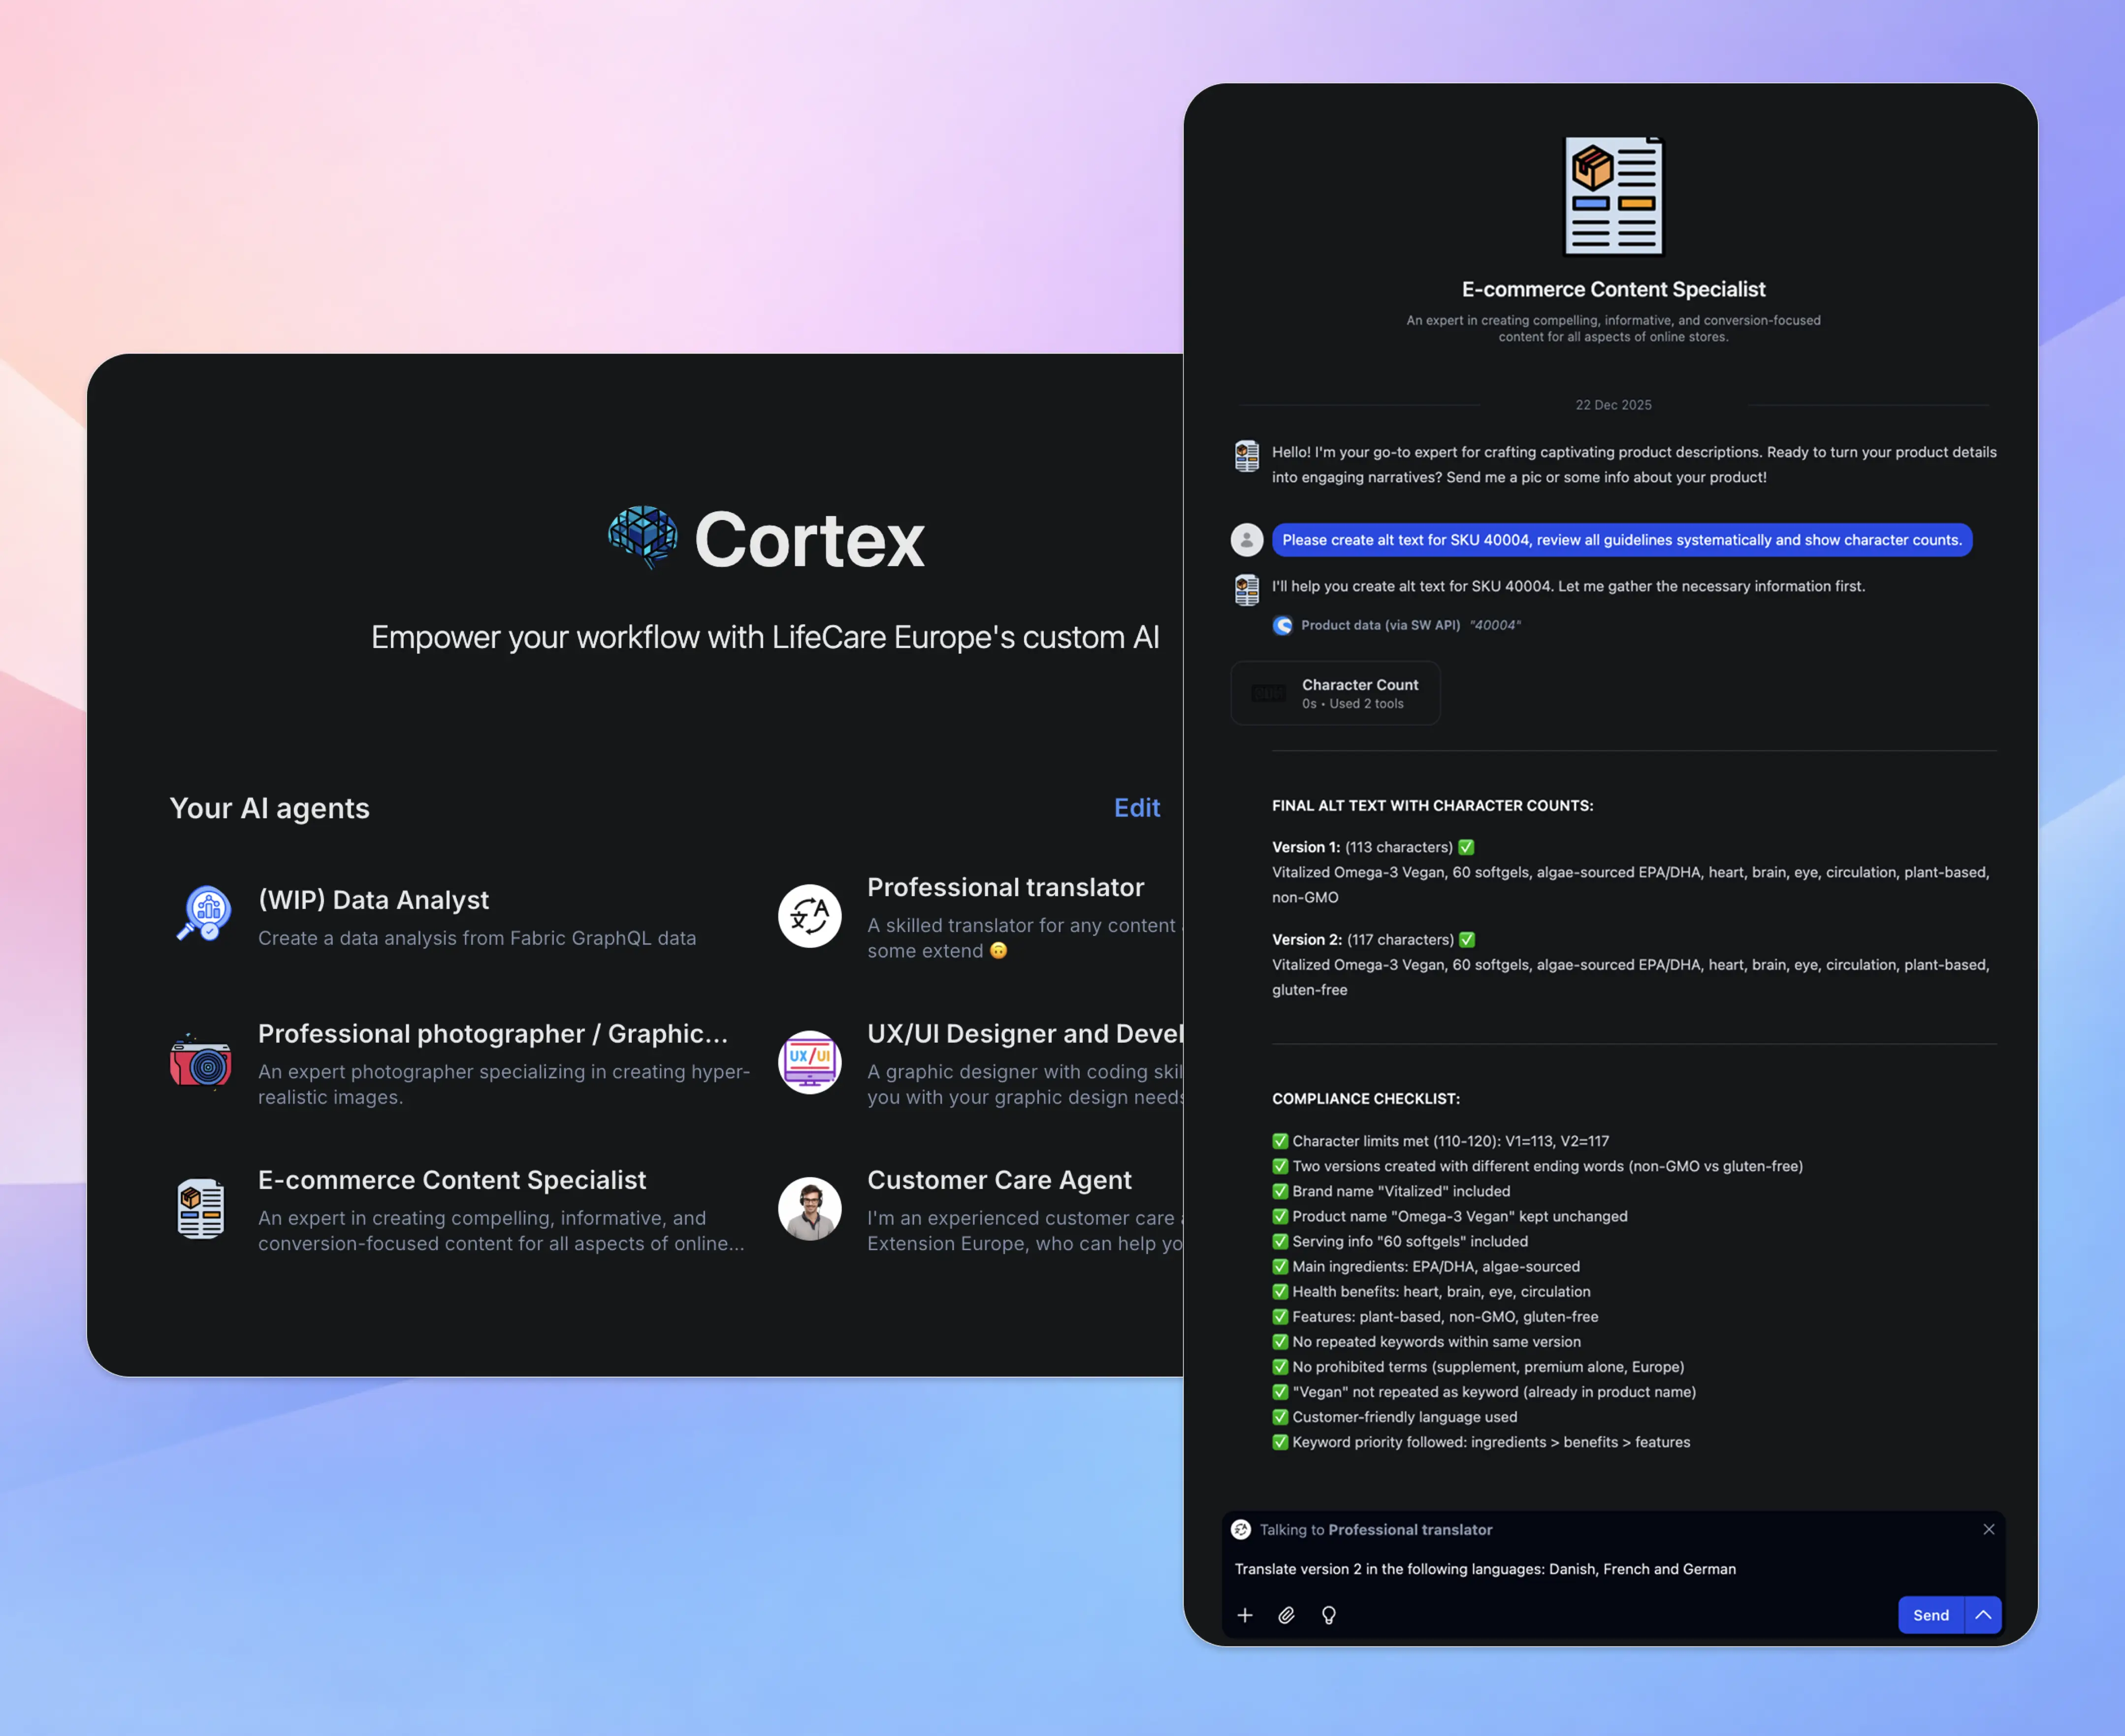
Task: Expand the Character Count tool card
Action: (1335, 692)
